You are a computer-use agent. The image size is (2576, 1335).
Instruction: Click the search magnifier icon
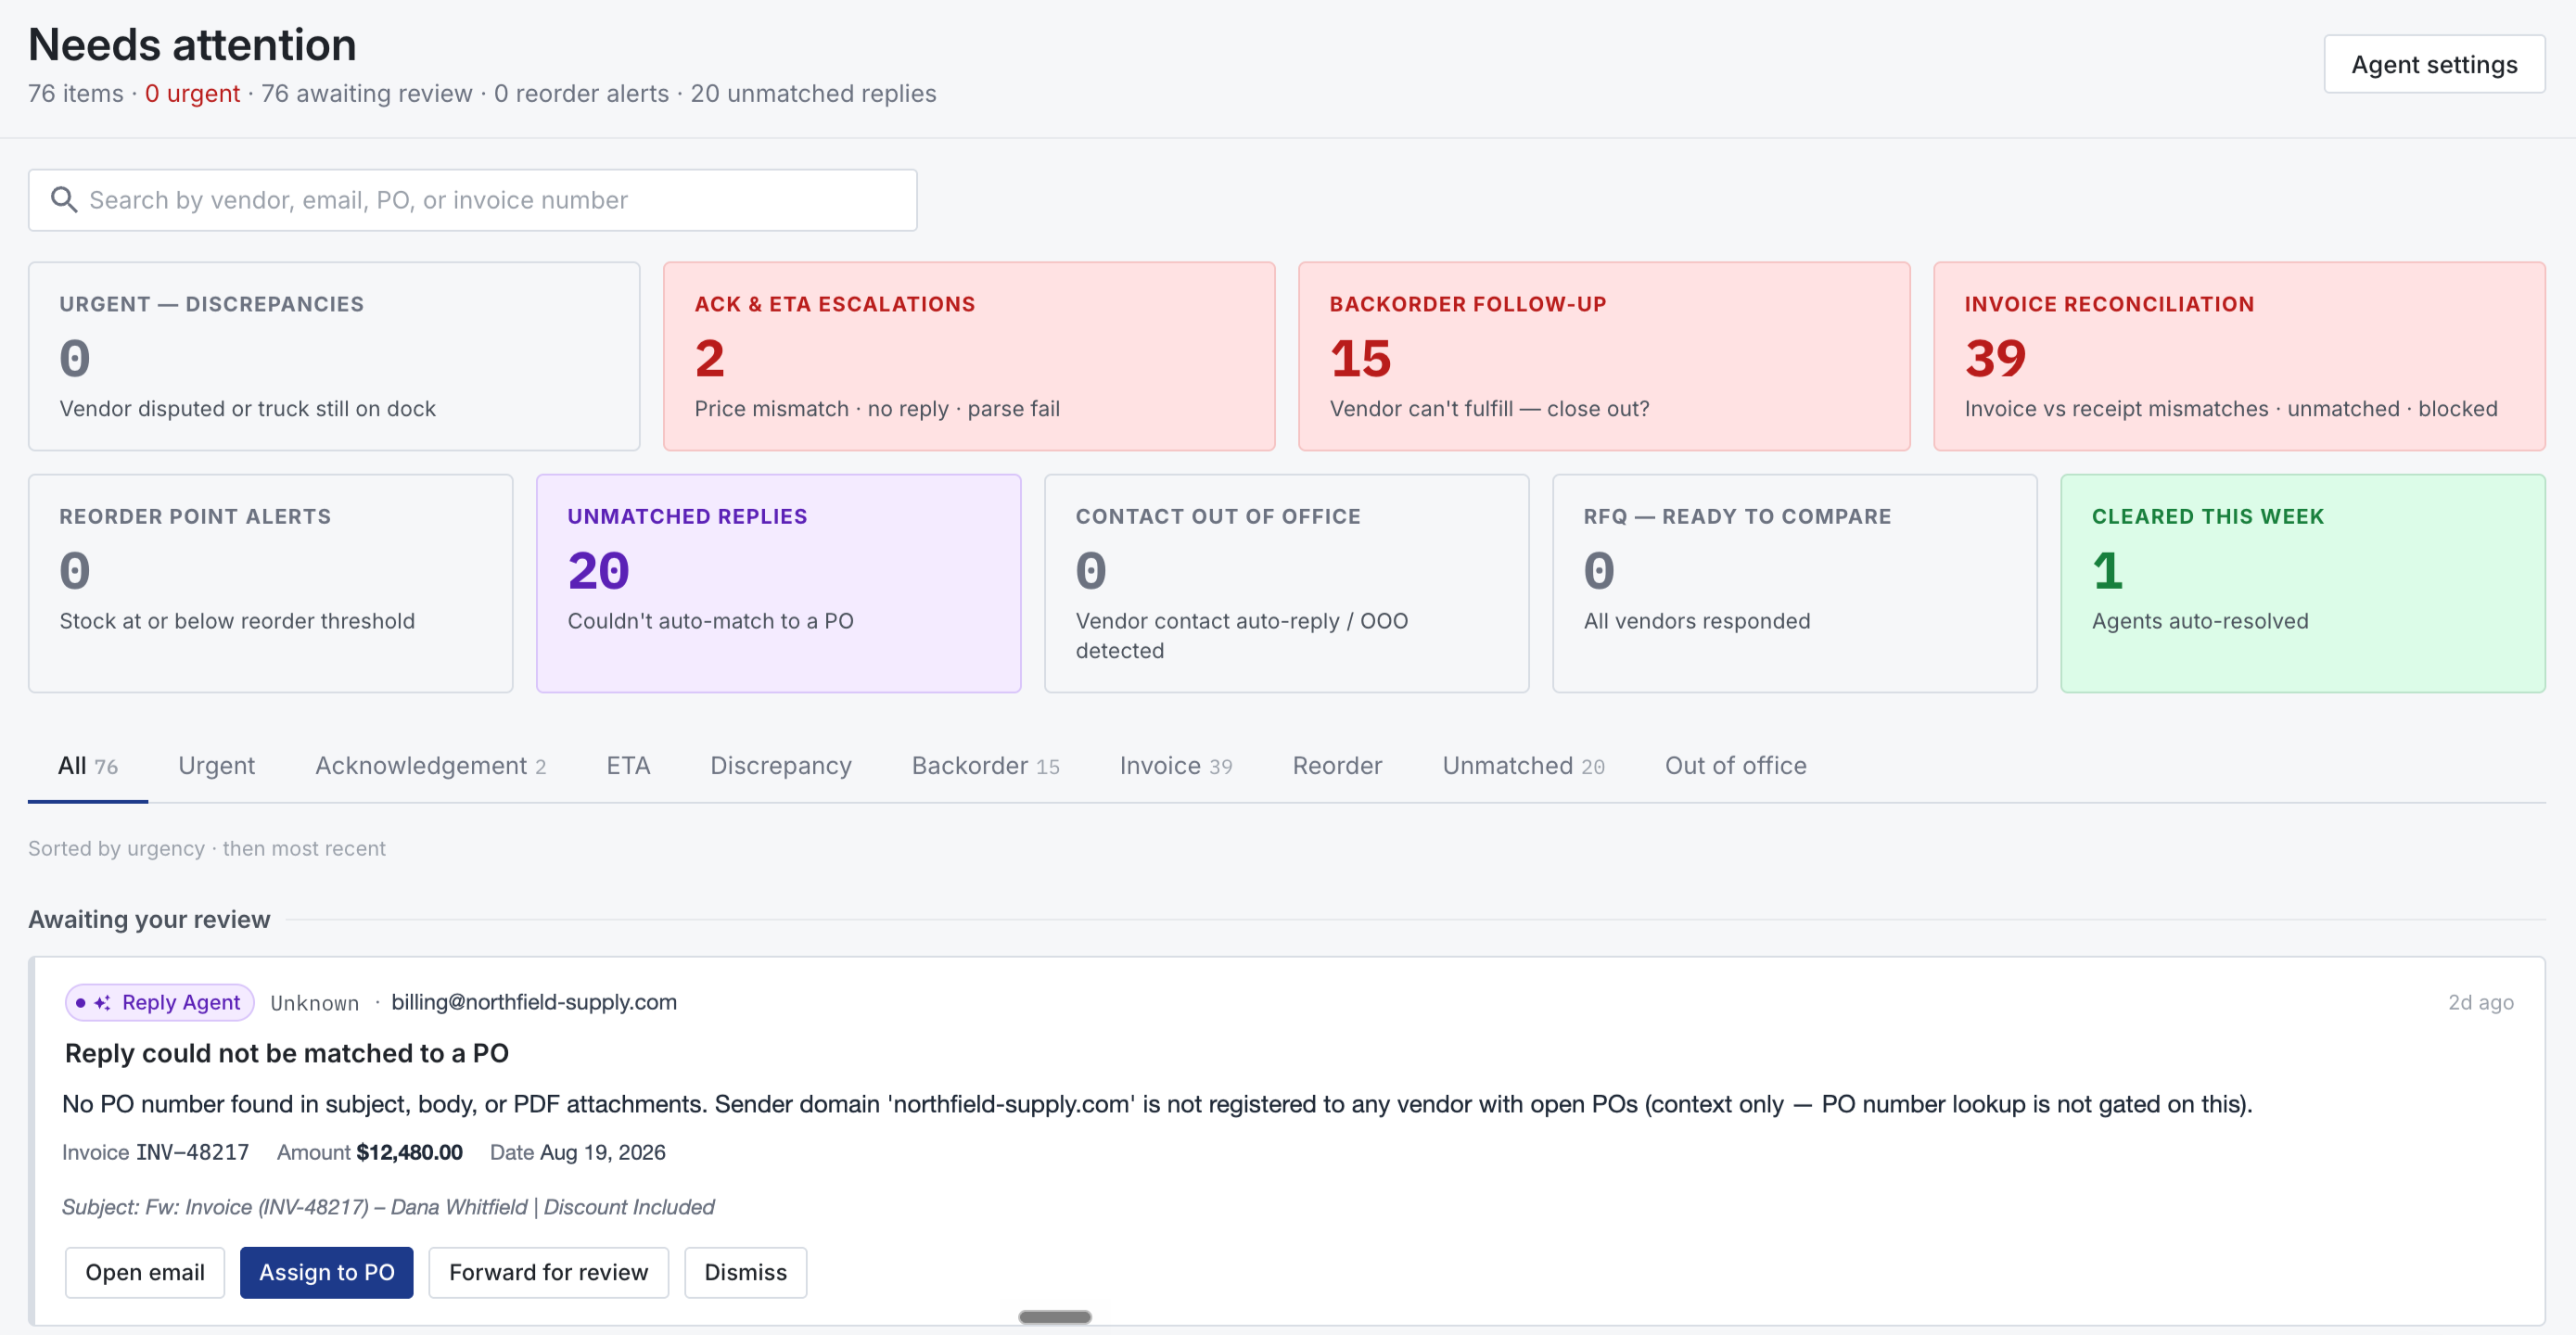[64, 200]
